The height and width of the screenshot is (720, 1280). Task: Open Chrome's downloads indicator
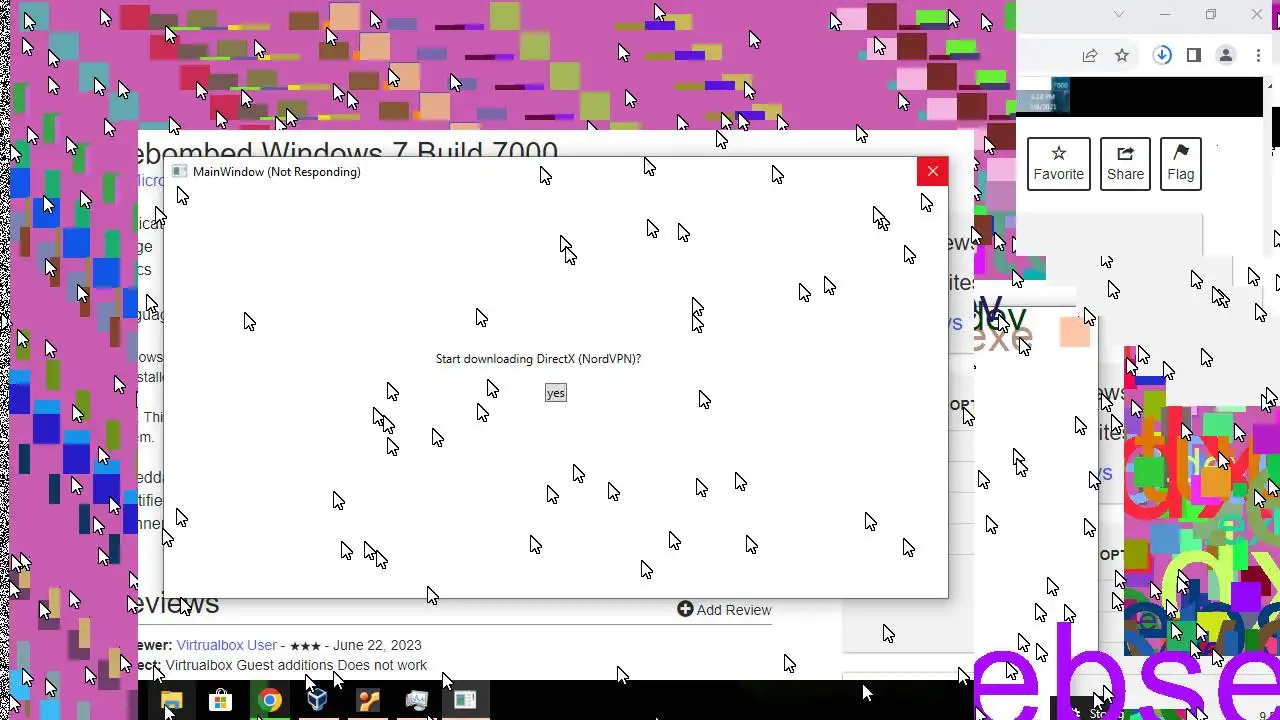point(1162,56)
